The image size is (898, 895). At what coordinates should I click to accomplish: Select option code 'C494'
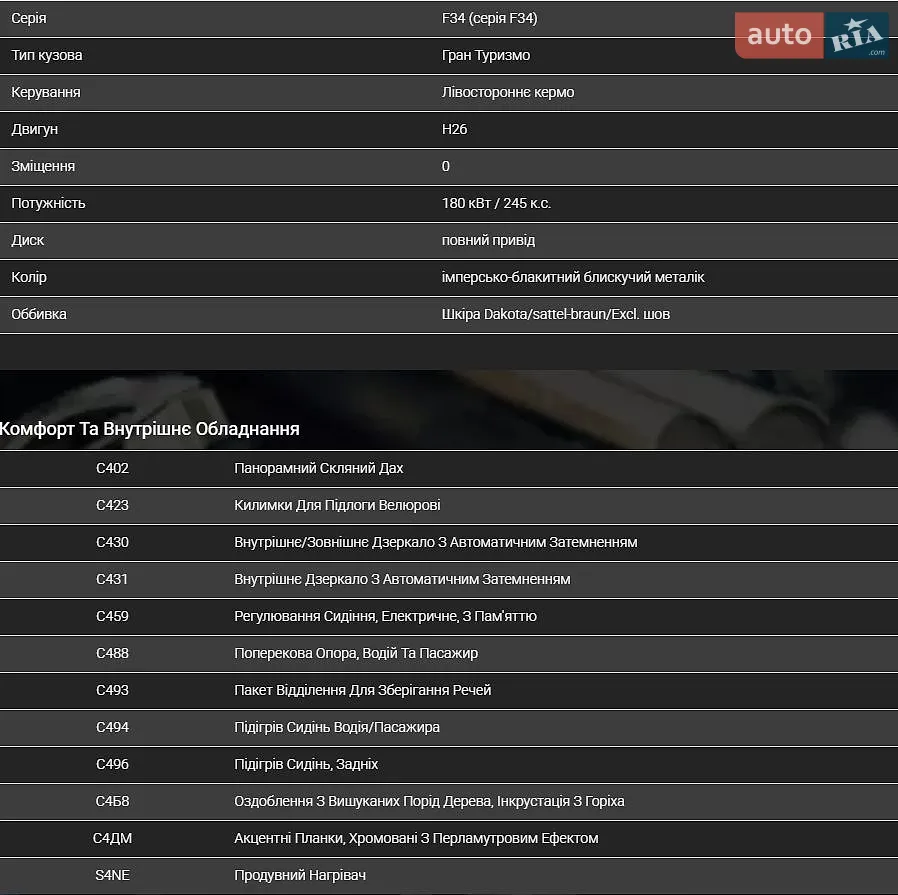[x=112, y=727]
